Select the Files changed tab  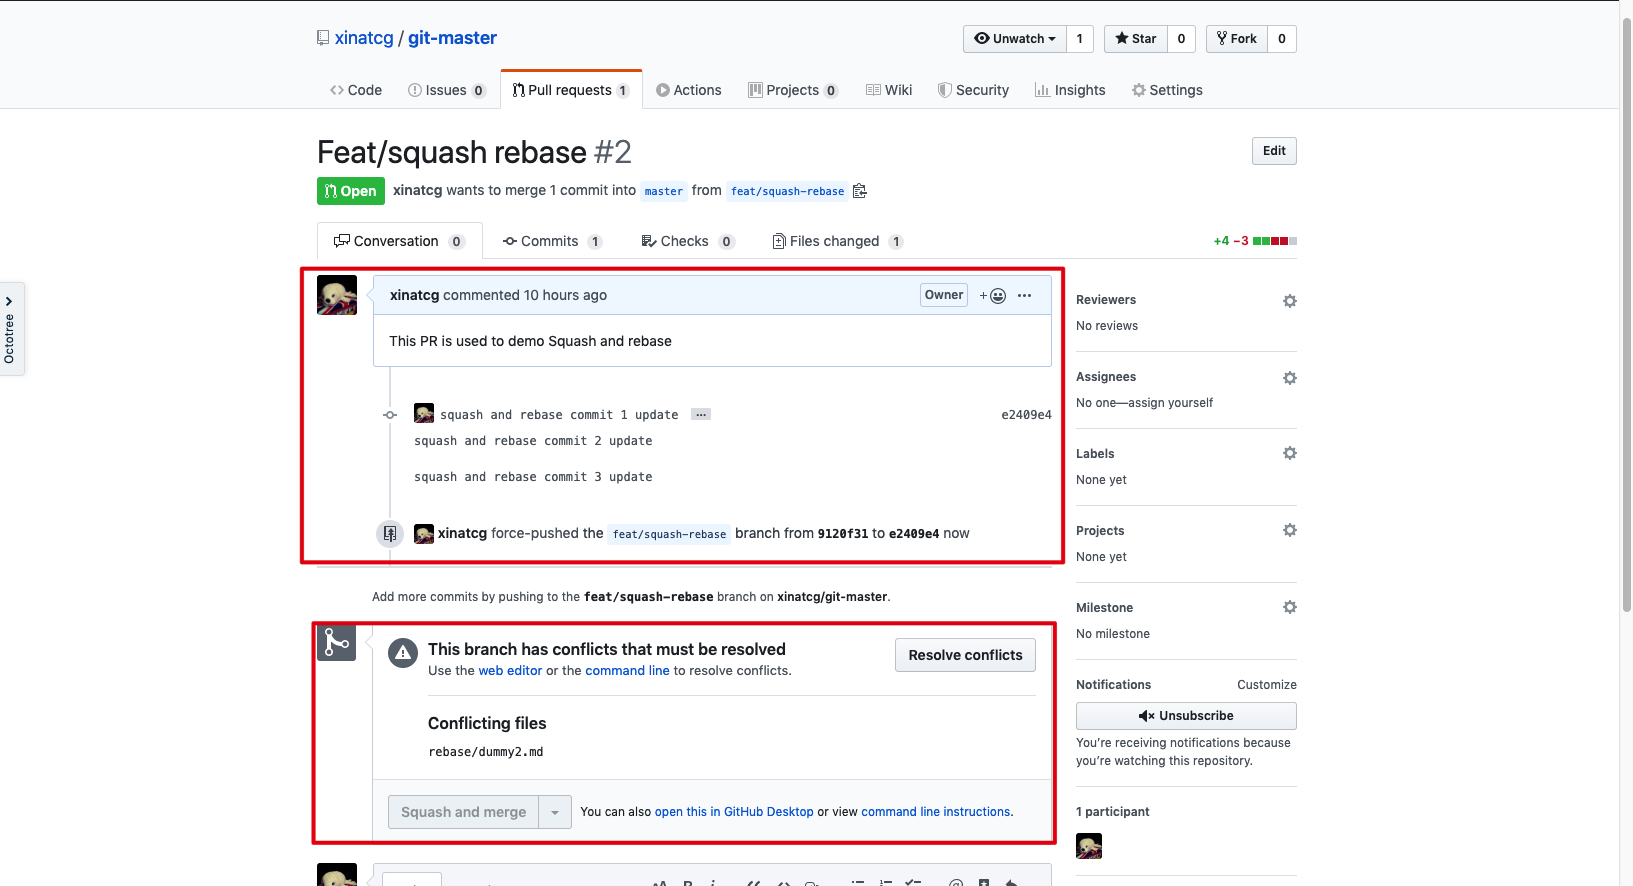[837, 241]
